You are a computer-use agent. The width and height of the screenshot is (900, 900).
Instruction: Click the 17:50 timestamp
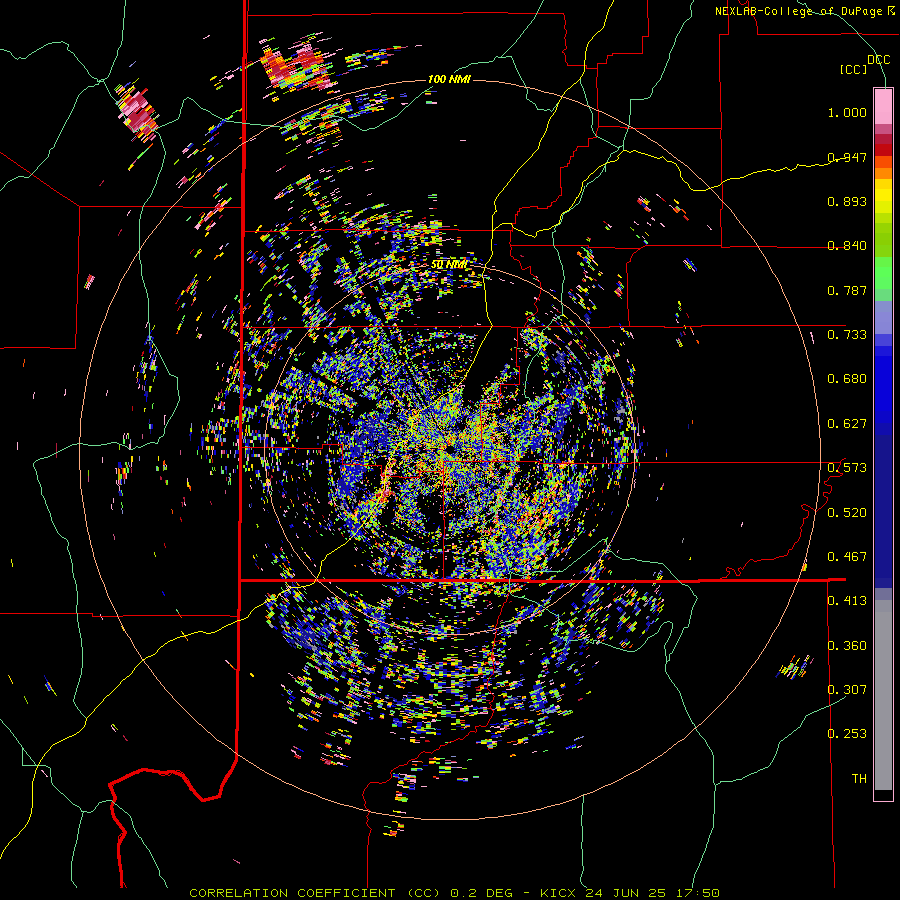(696, 893)
